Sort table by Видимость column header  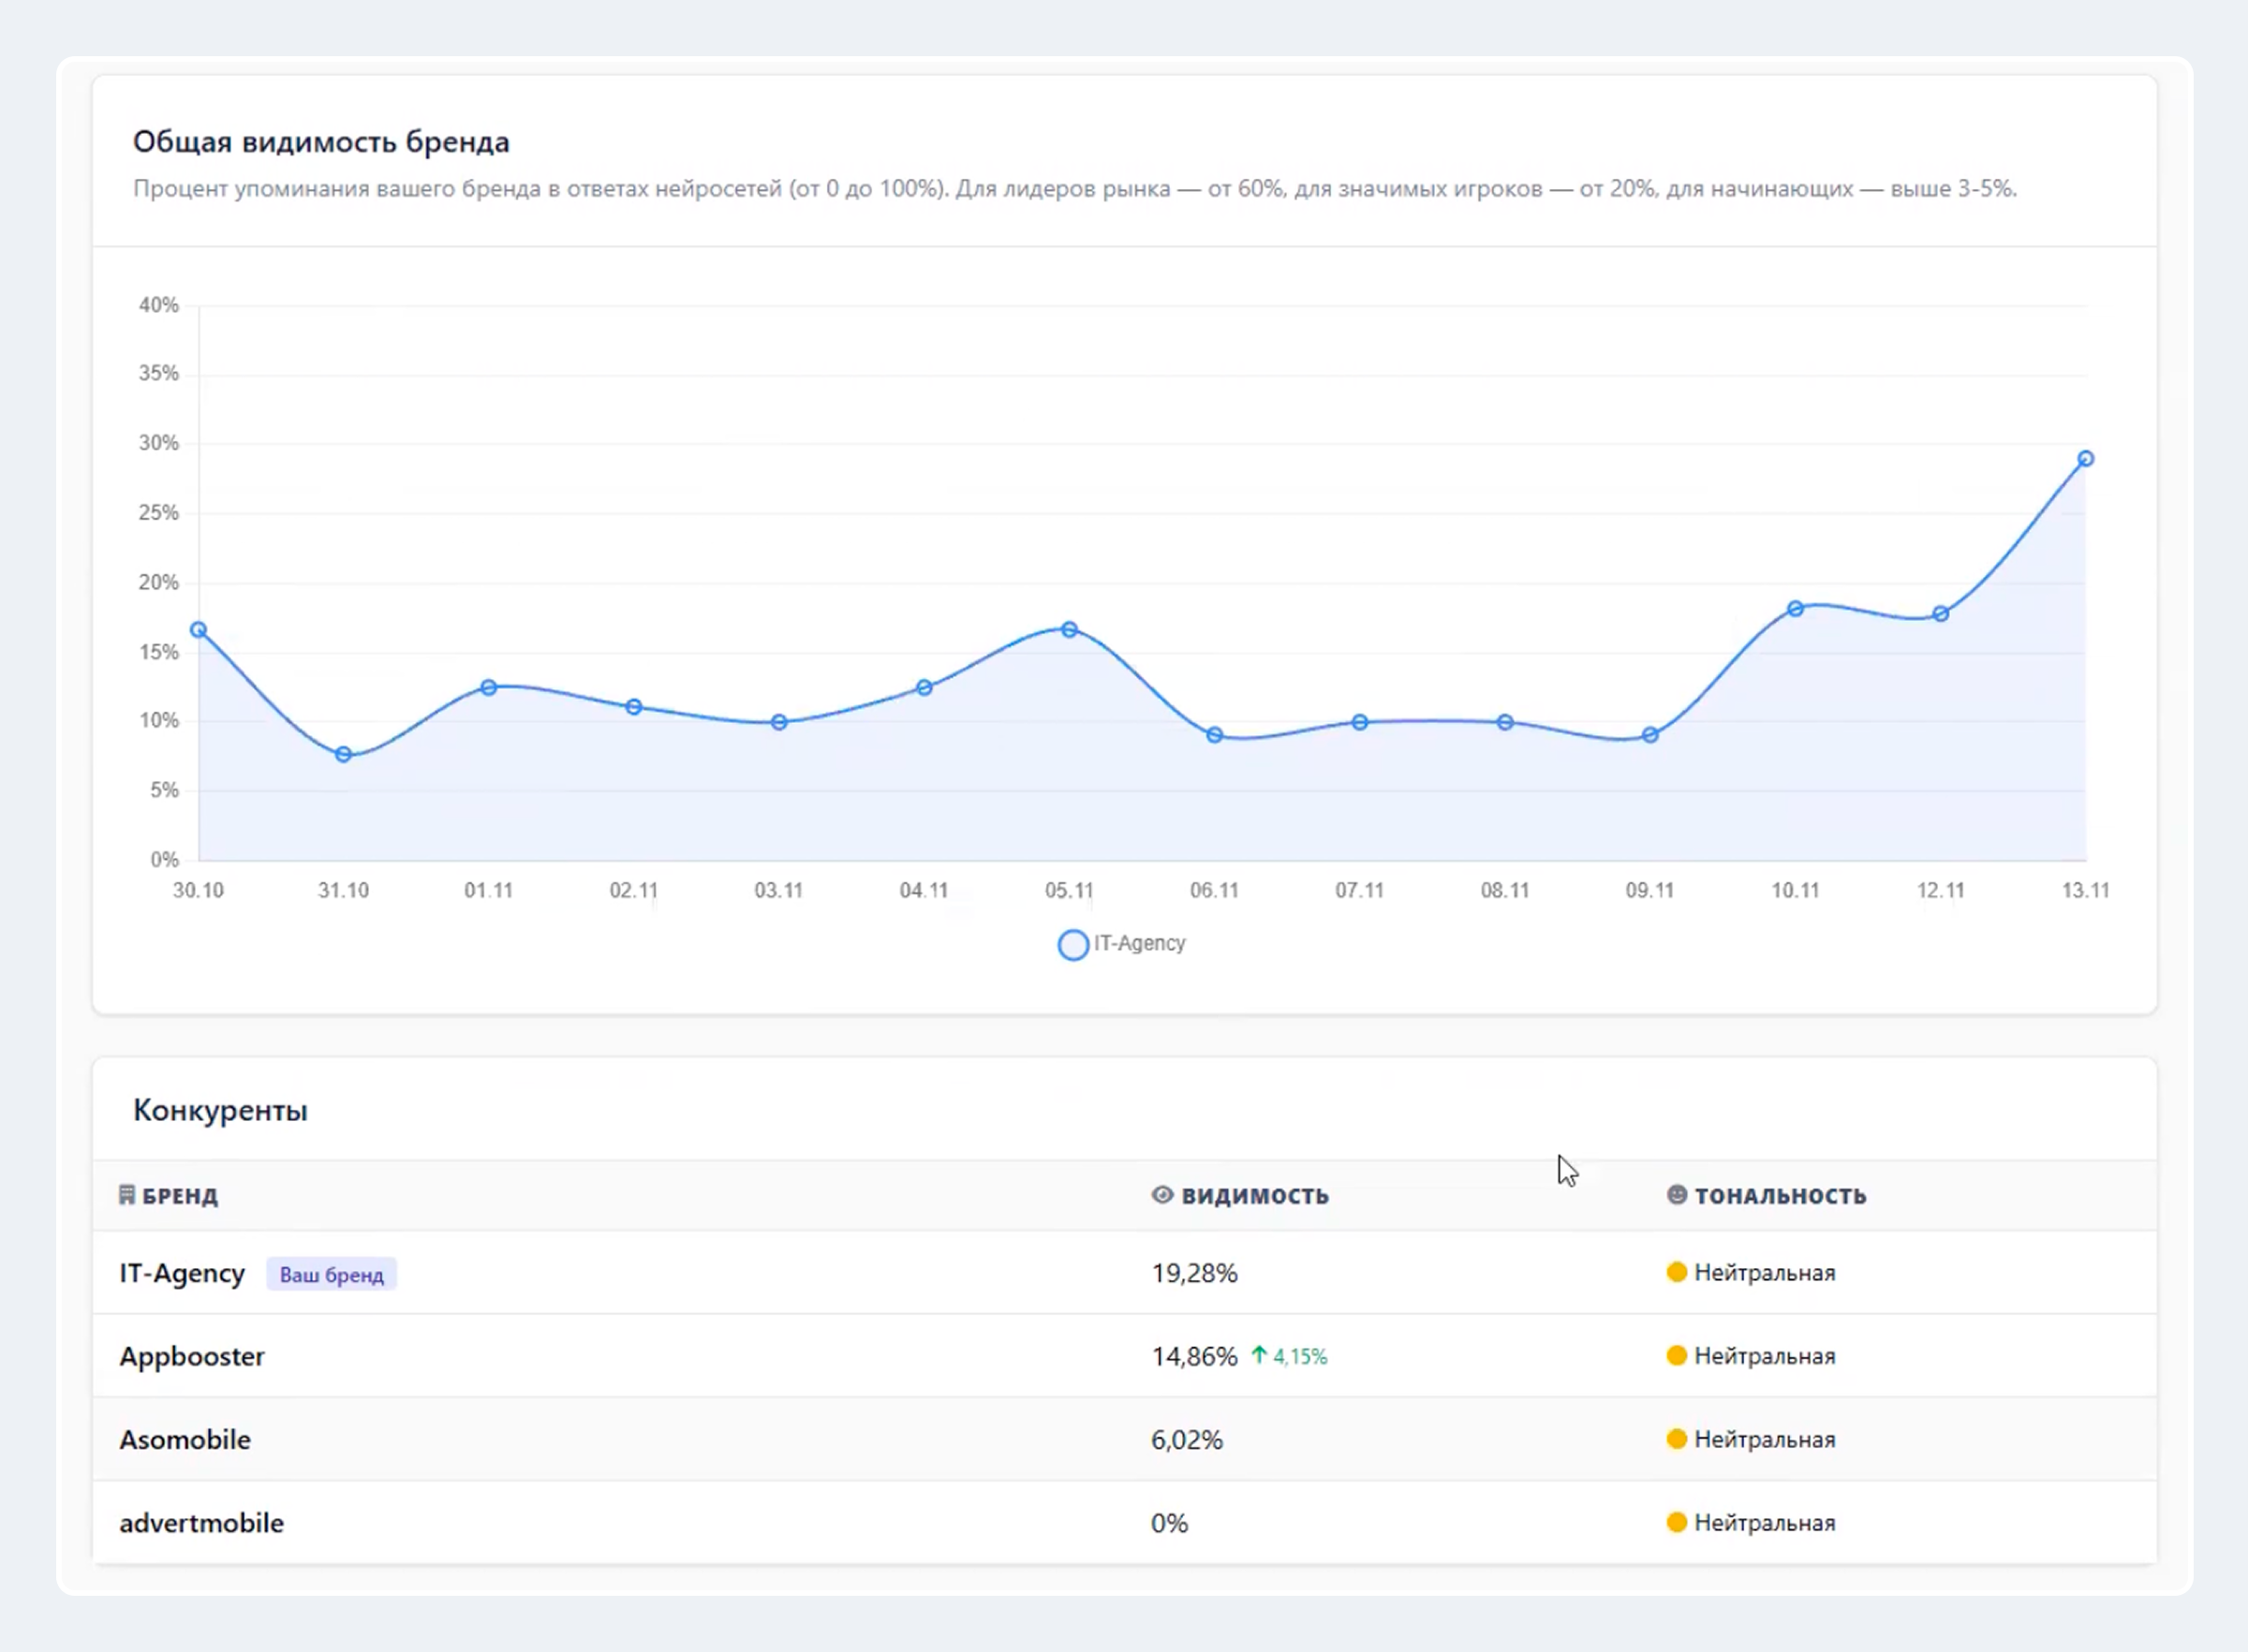click(x=1254, y=1196)
